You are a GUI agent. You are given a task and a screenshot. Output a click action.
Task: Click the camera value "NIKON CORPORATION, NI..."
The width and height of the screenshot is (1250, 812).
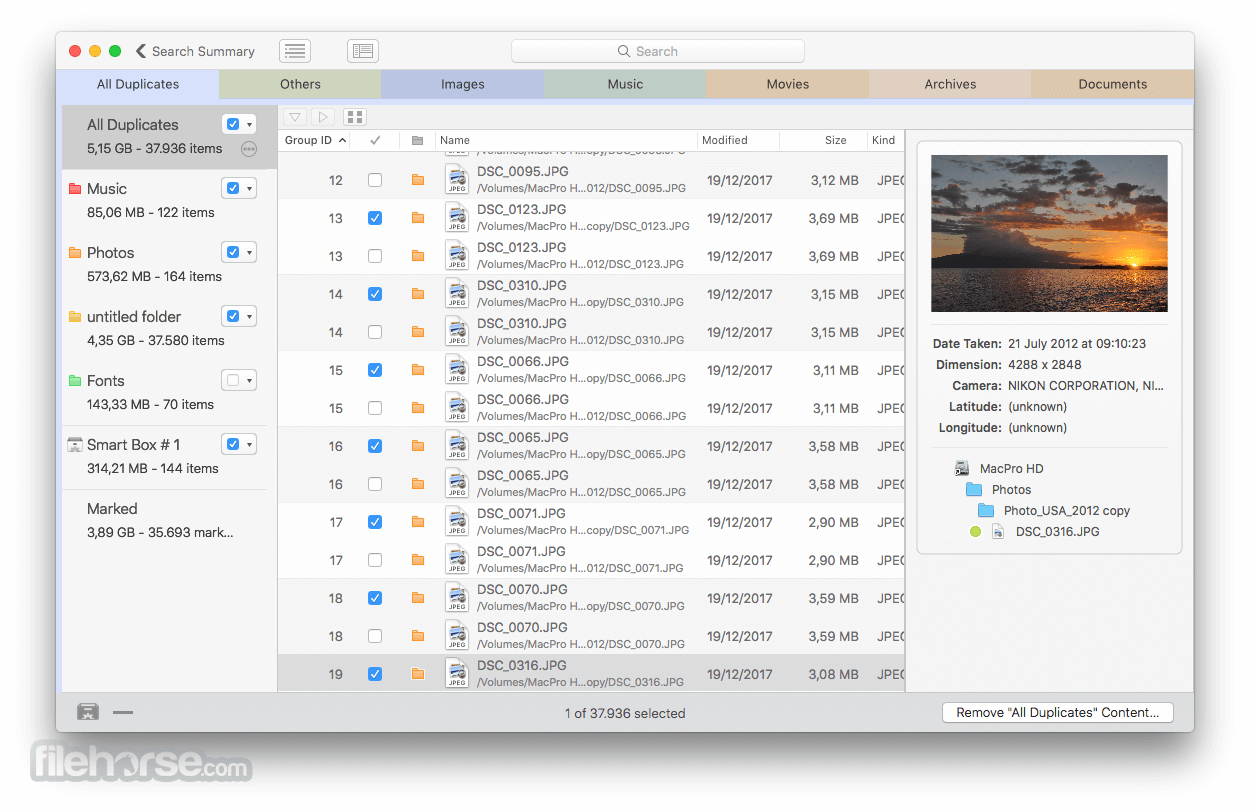coord(1086,386)
